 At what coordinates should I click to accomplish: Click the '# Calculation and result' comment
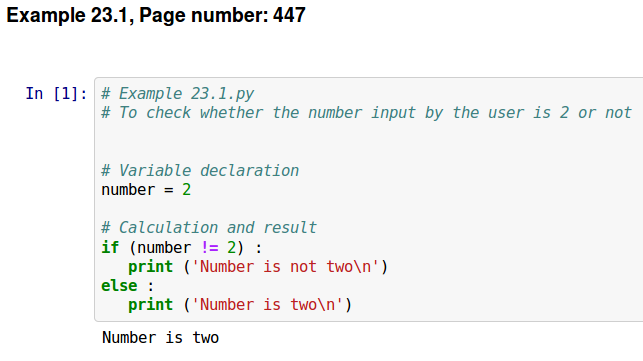(209, 228)
